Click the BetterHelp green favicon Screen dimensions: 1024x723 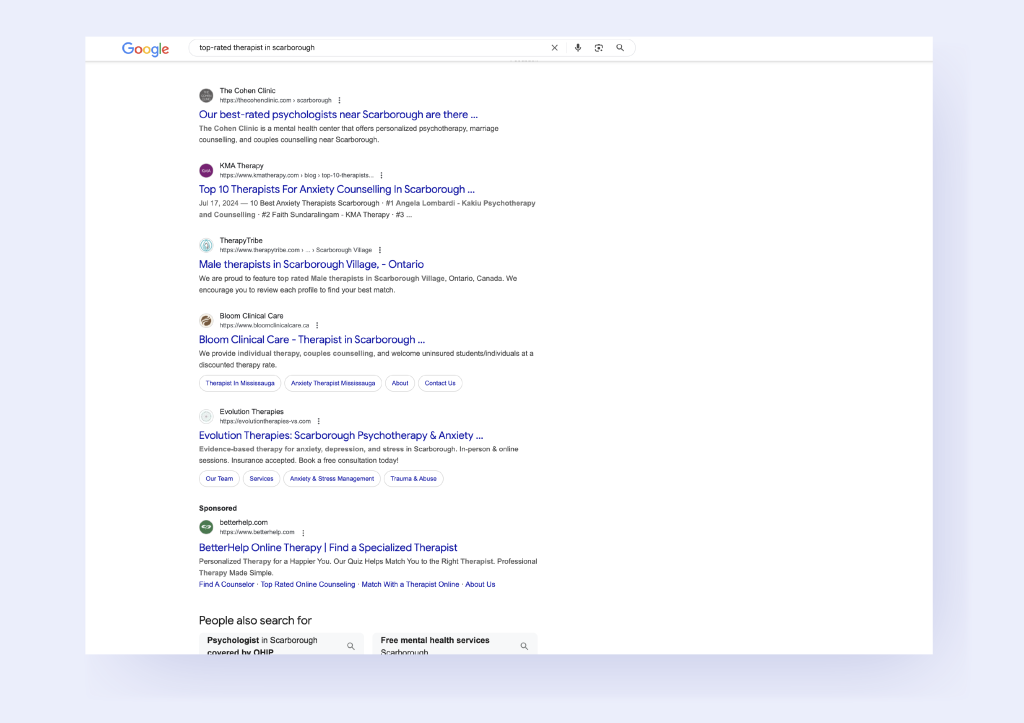pos(206,527)
